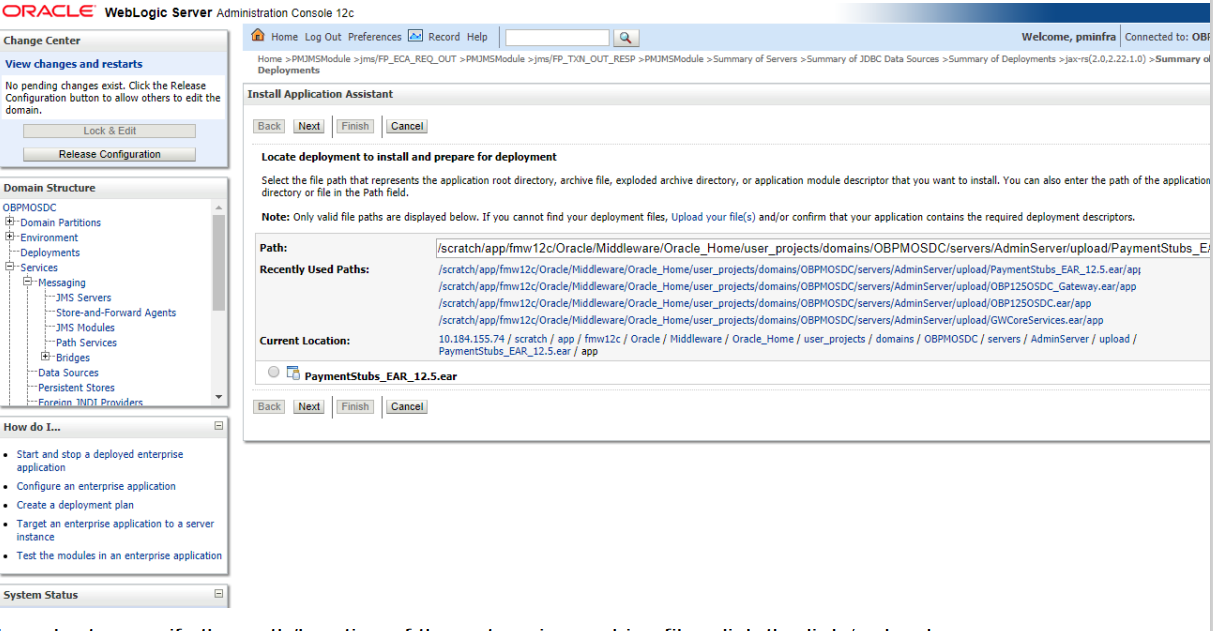Open Target an enterprise application link
The height and width of the screenshot is (631, 1213).
click(x=115, y=530)
